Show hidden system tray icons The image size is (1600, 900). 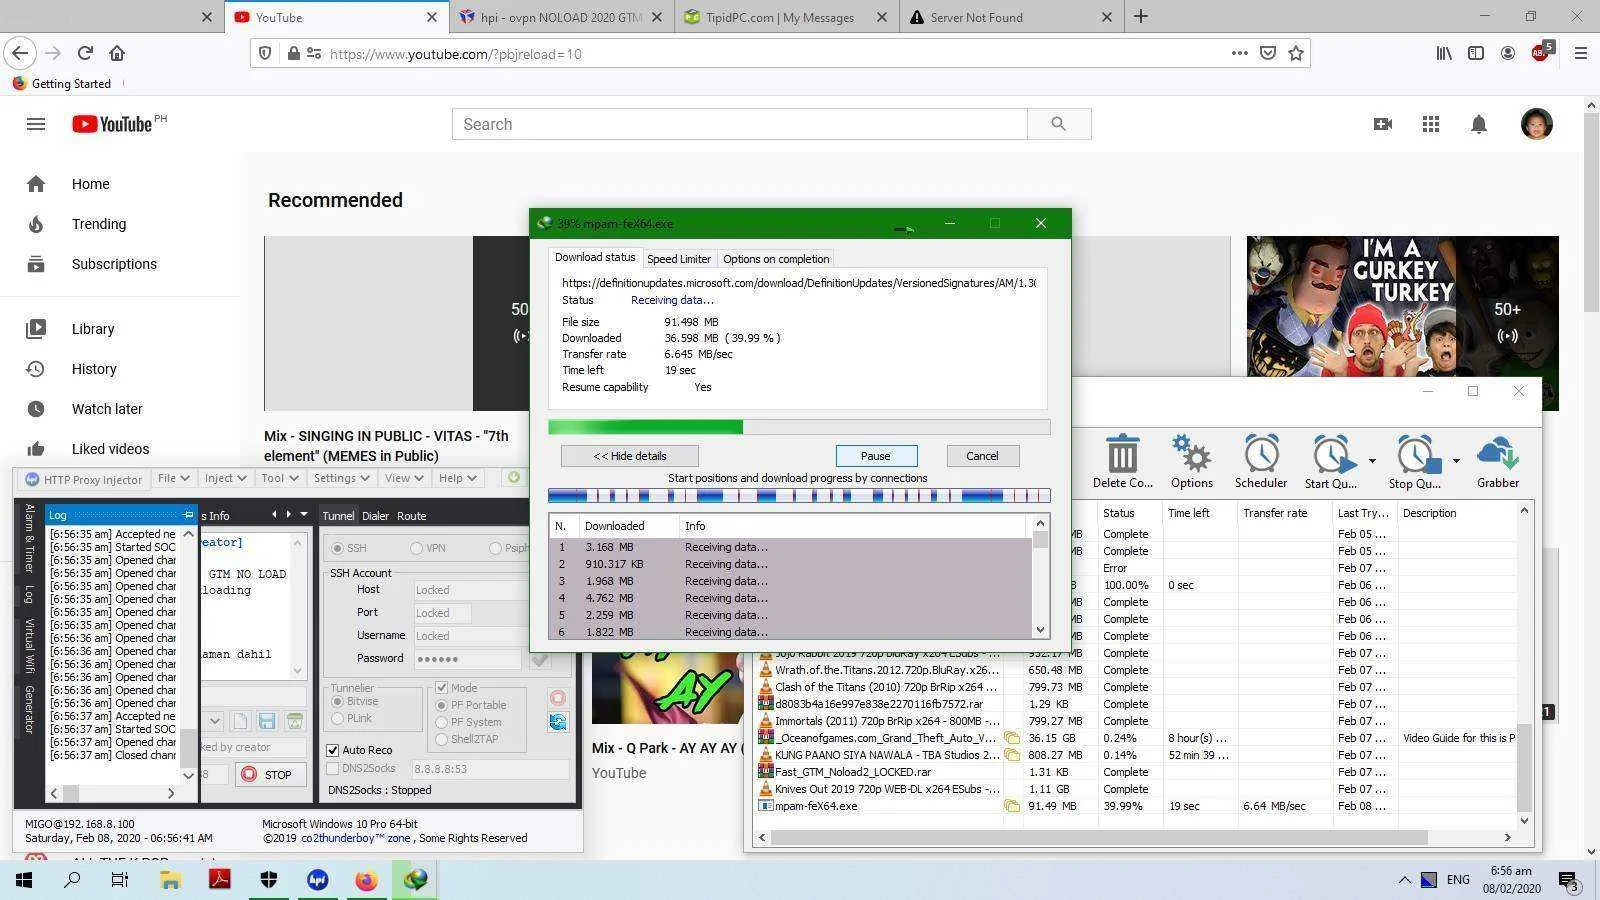pos(1404,880)
